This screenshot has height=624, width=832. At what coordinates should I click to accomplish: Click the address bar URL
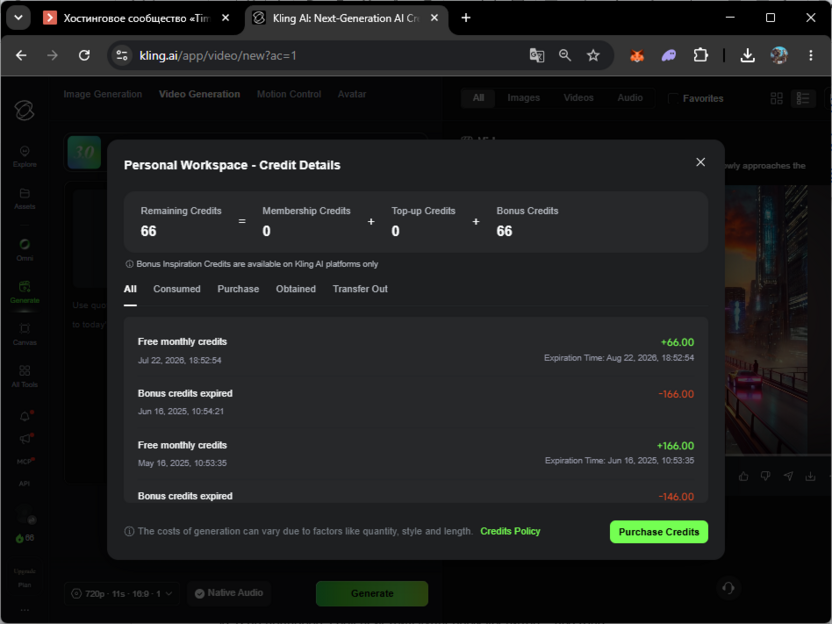click(218, 55)
